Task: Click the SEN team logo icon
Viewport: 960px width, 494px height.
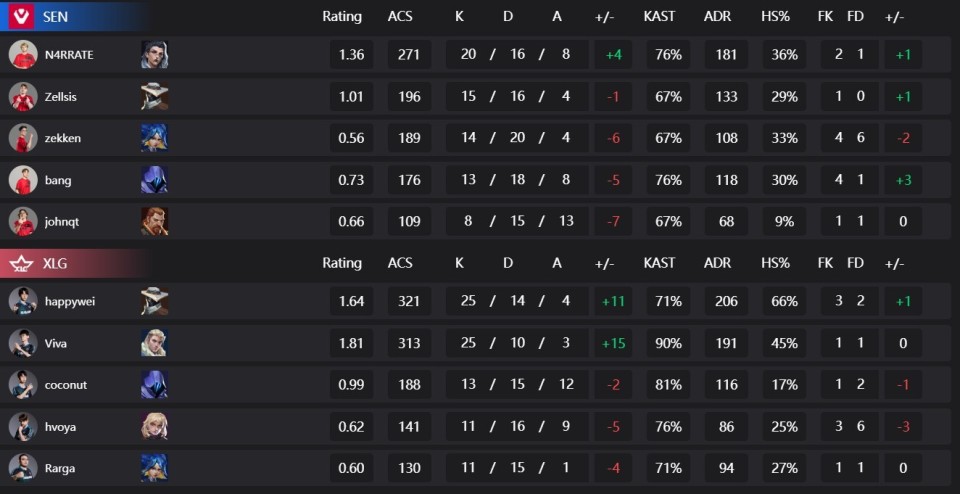Action: (21, 16)
